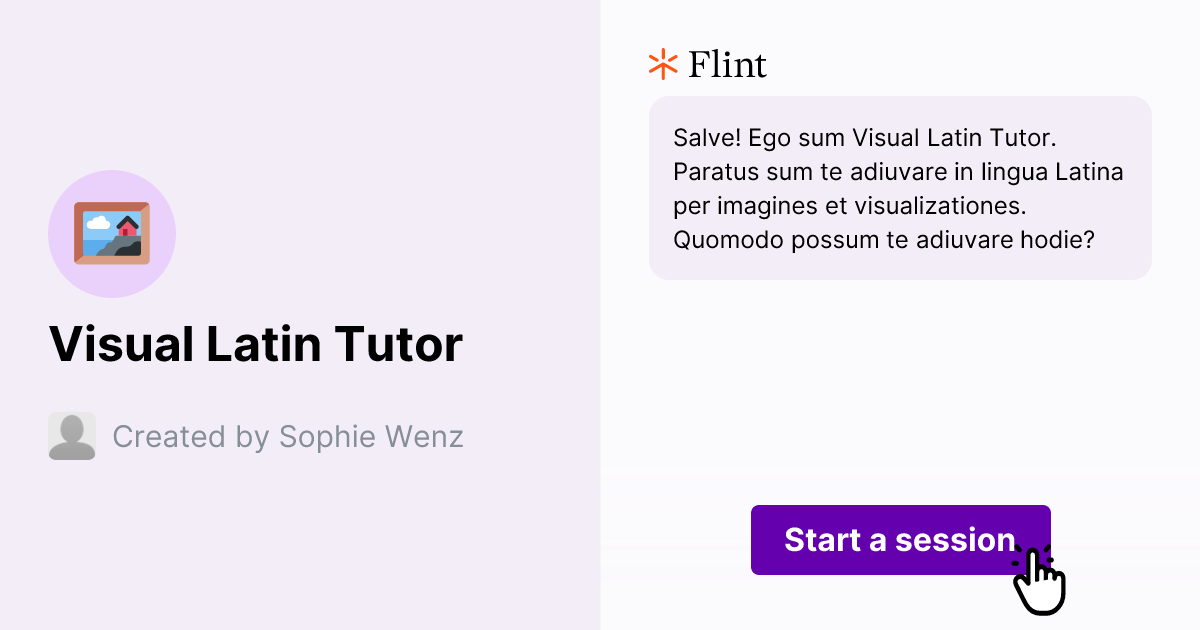Click the orange Flint asterisk logo

point(661,64)
